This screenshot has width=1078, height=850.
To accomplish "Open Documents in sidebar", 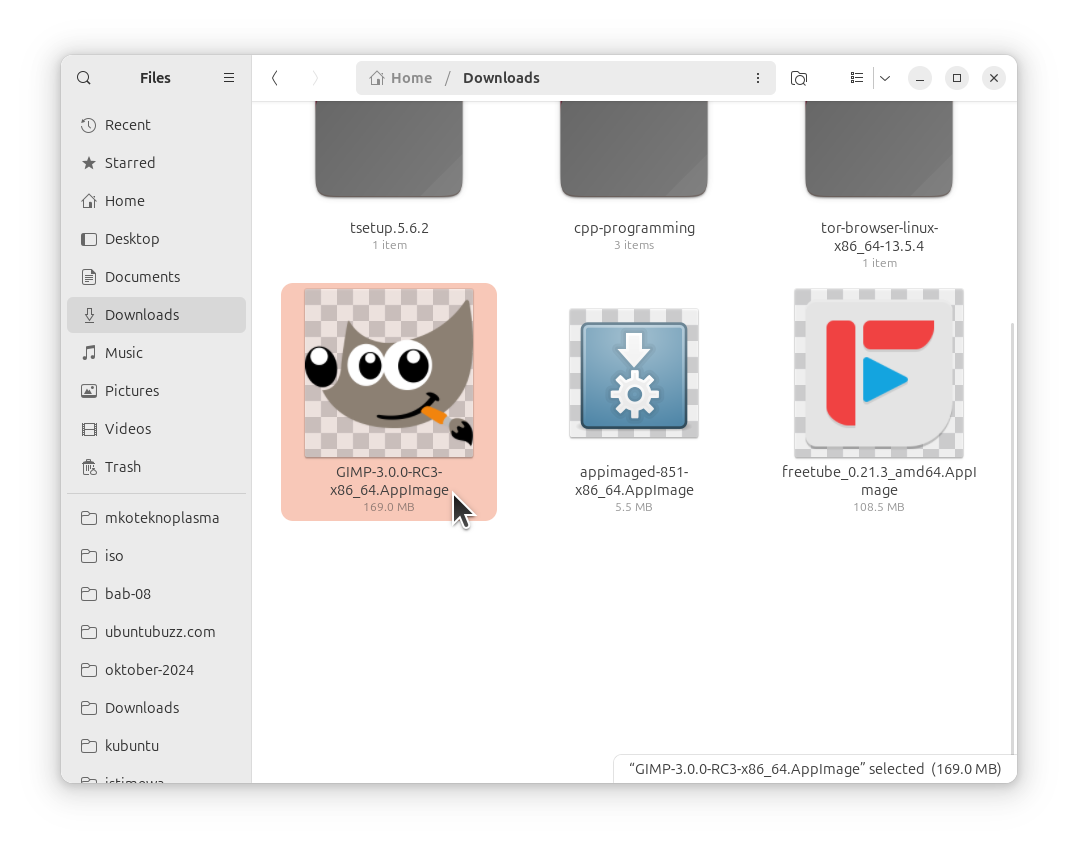I will (156, 276).
